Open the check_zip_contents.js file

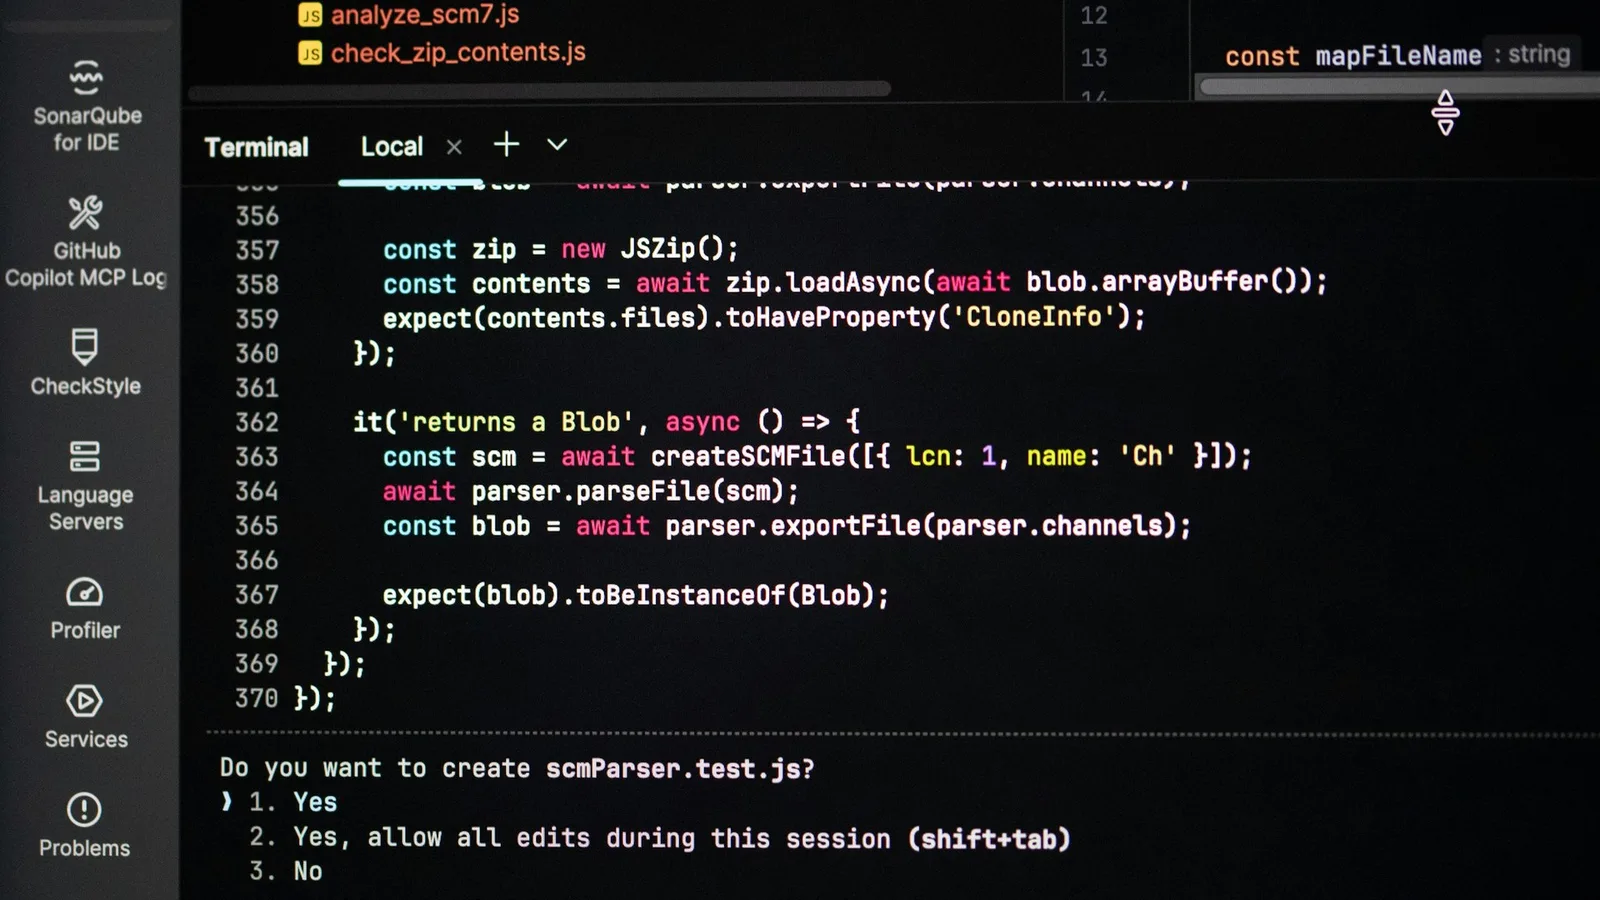coord(458,52)
